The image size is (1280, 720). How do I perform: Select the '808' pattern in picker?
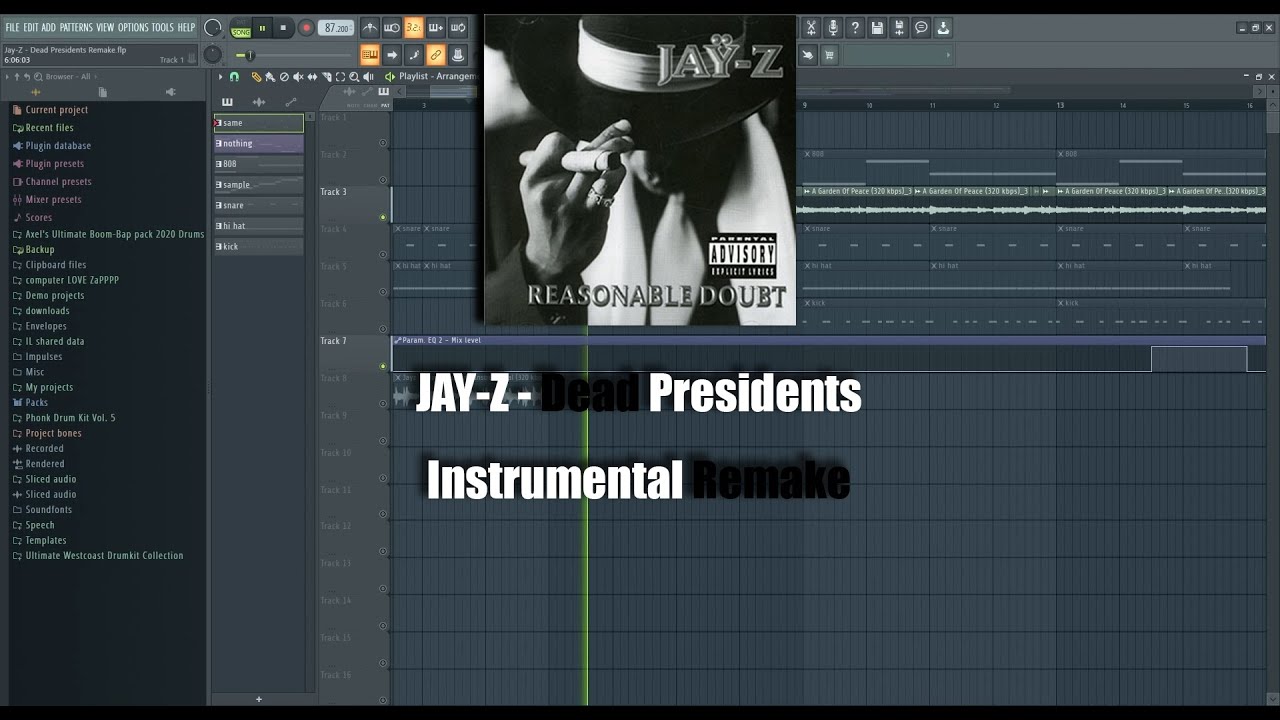click(258, 164)
